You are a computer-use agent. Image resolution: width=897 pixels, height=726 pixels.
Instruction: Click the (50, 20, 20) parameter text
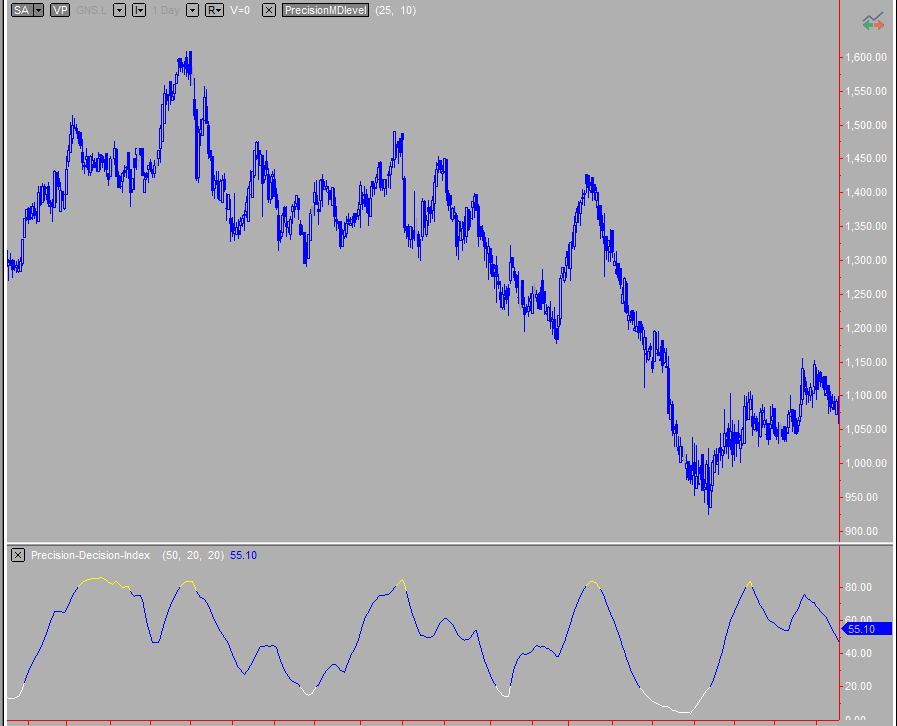[x=192, y=555]
